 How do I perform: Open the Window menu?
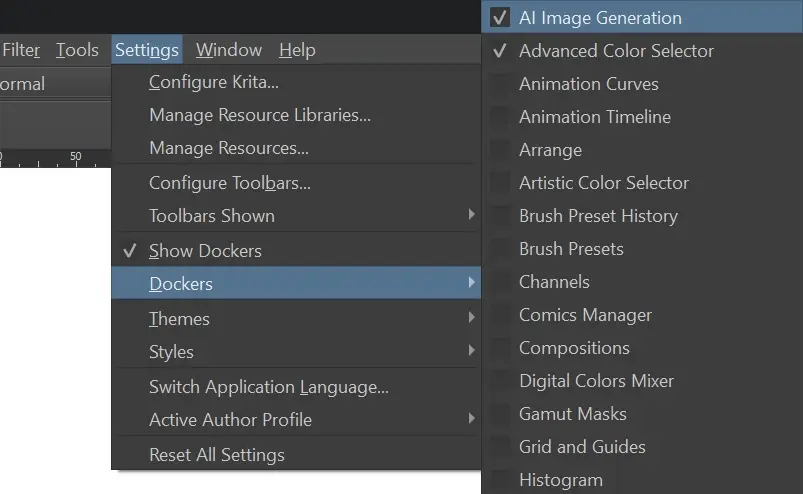click(228, 50)
